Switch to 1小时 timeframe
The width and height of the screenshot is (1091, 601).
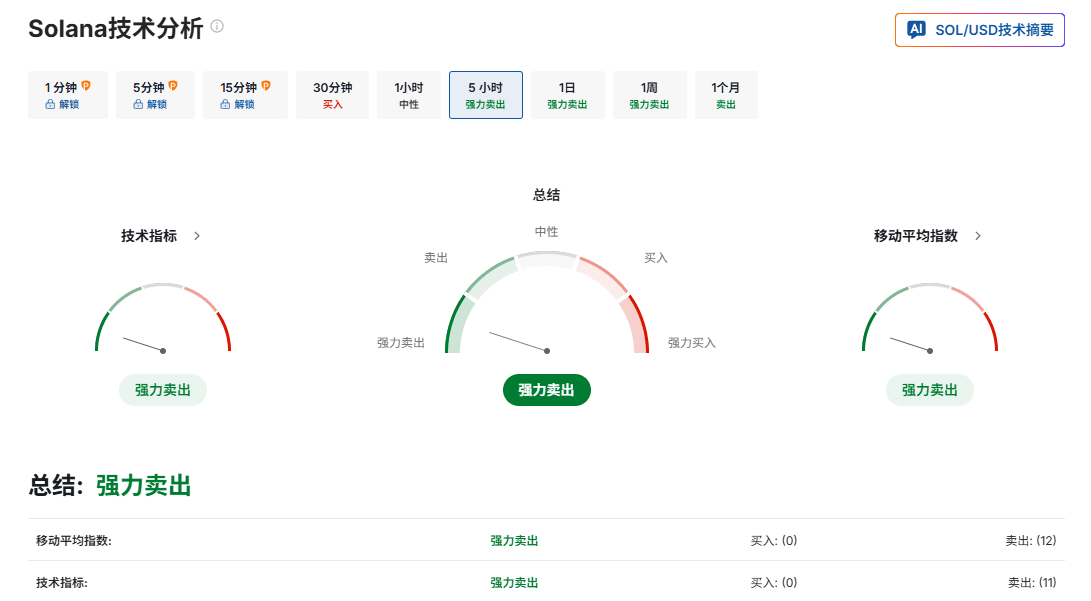[408, 95]
